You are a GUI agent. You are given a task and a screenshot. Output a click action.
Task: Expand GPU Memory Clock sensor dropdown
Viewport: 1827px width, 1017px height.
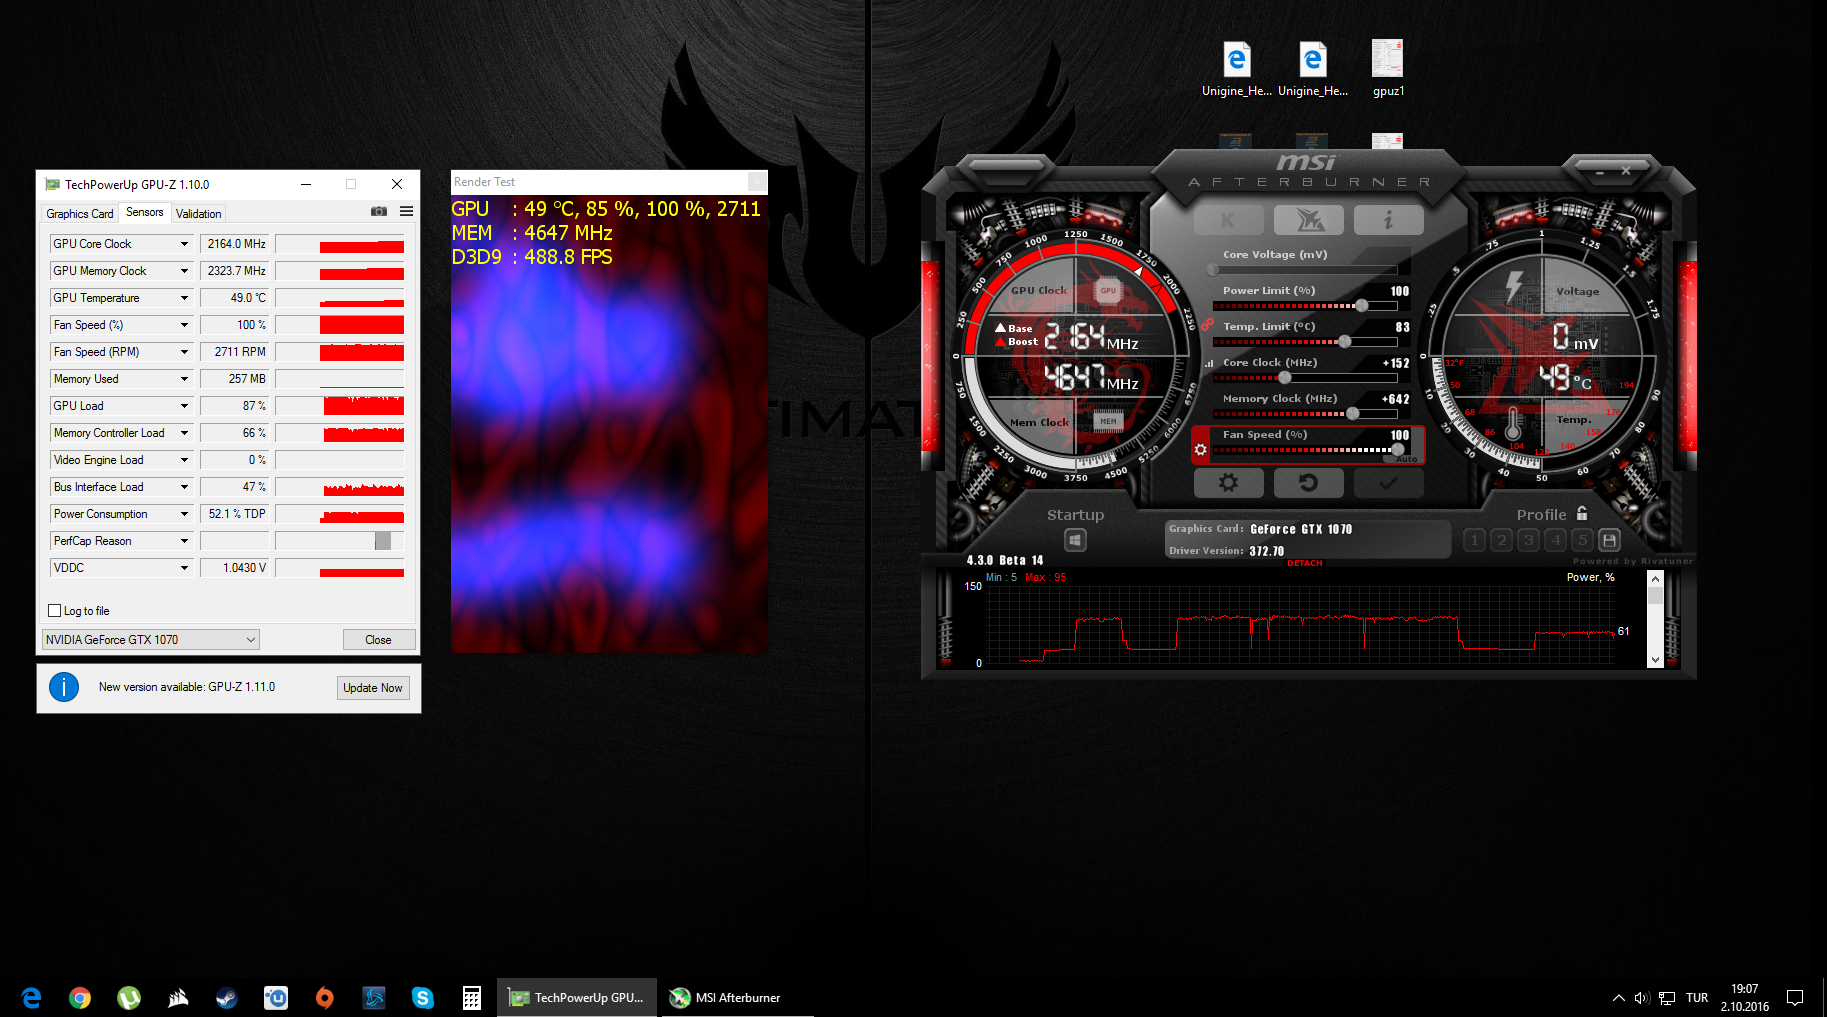(x=184, y=271)
